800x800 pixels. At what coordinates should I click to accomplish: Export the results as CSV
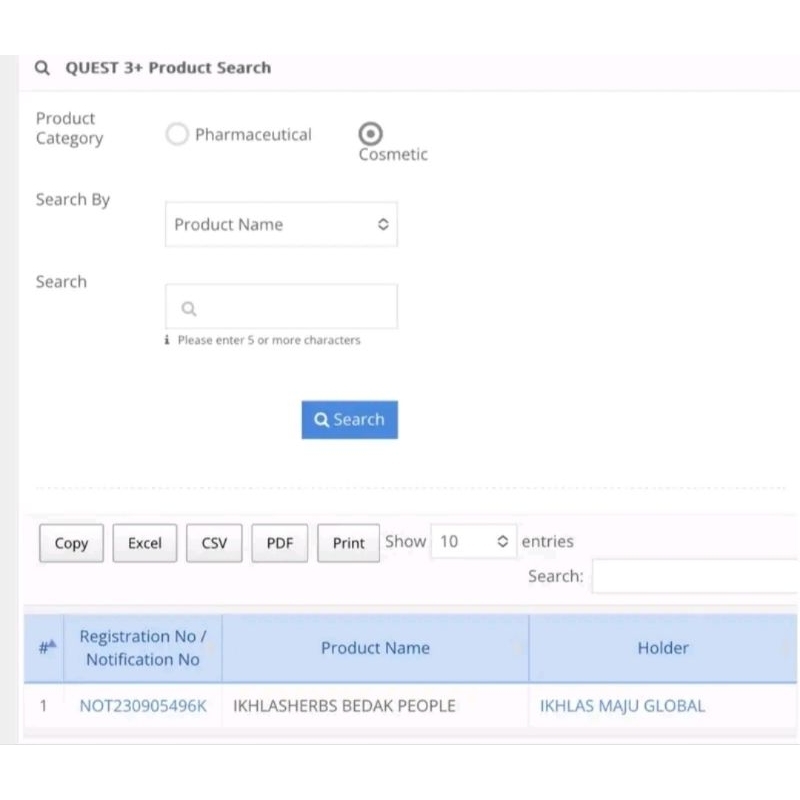[x=214, y=543]
